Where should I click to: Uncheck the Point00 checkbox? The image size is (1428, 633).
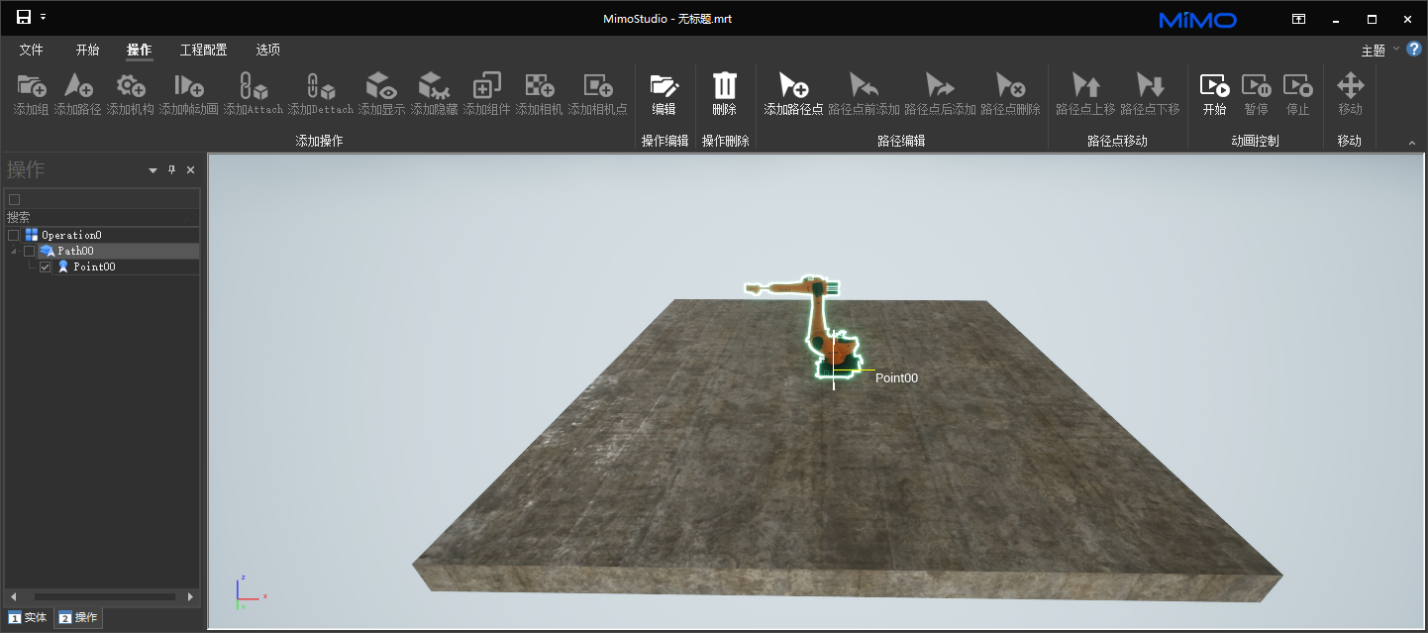click(x=45, y=267)
